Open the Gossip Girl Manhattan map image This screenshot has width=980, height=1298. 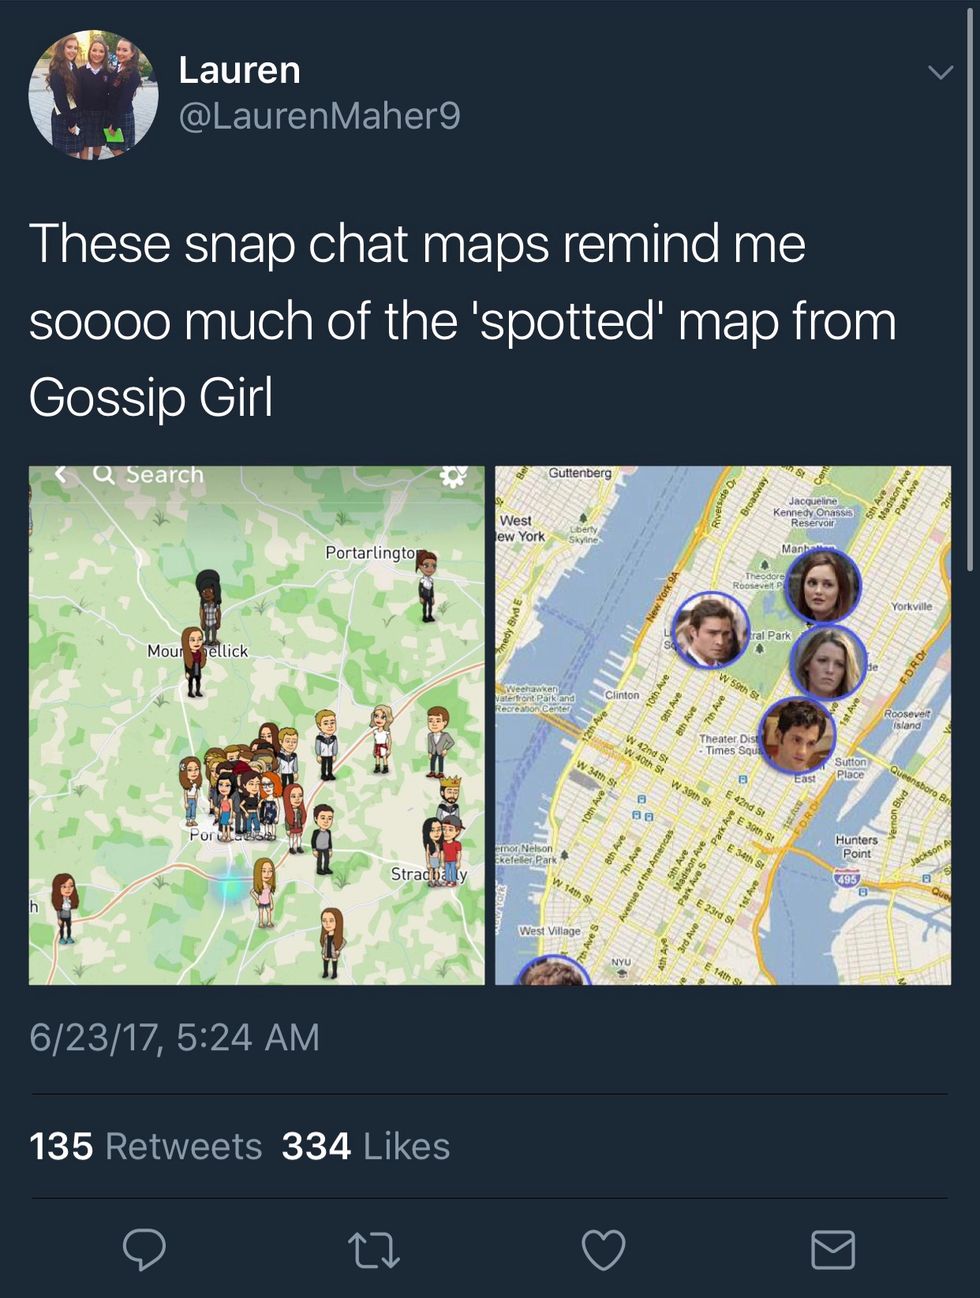pos(723,725)
